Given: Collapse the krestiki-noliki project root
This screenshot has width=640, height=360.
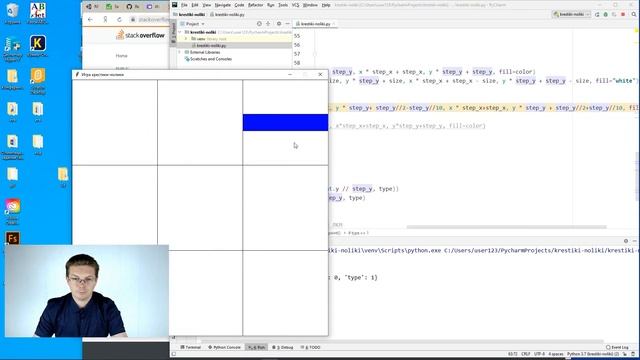Looking at the screenshot, I should coord(181,32).
